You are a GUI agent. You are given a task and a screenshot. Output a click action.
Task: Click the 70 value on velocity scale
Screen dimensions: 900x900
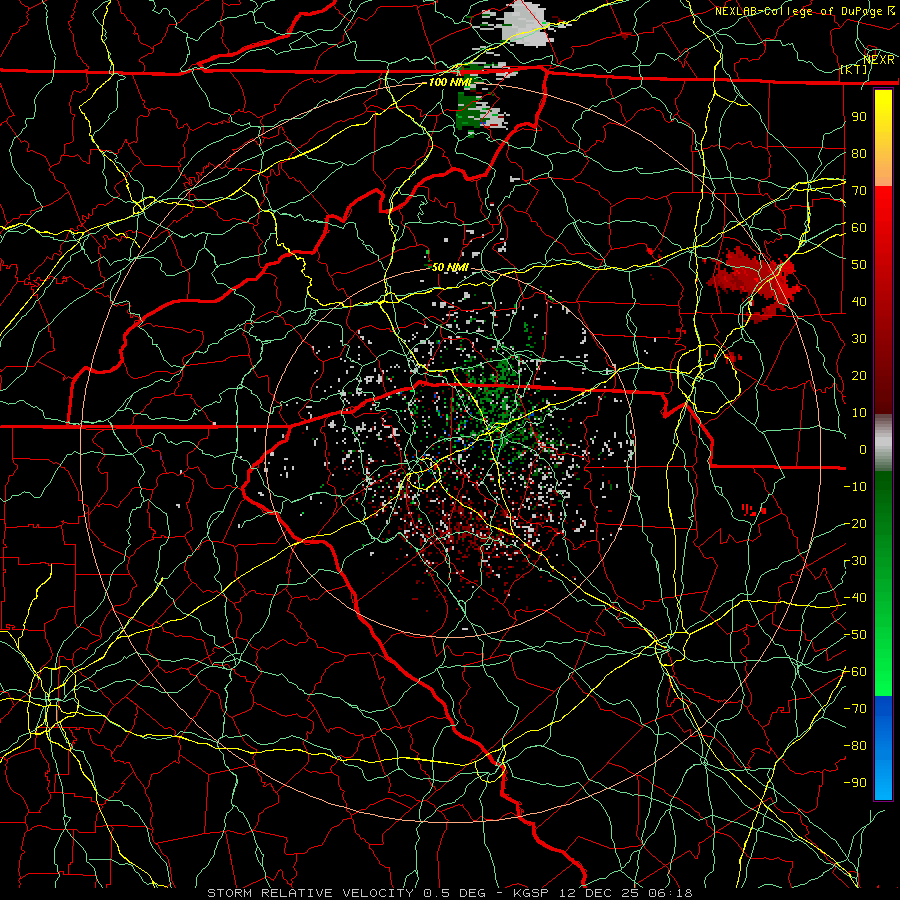coord(859,191)
